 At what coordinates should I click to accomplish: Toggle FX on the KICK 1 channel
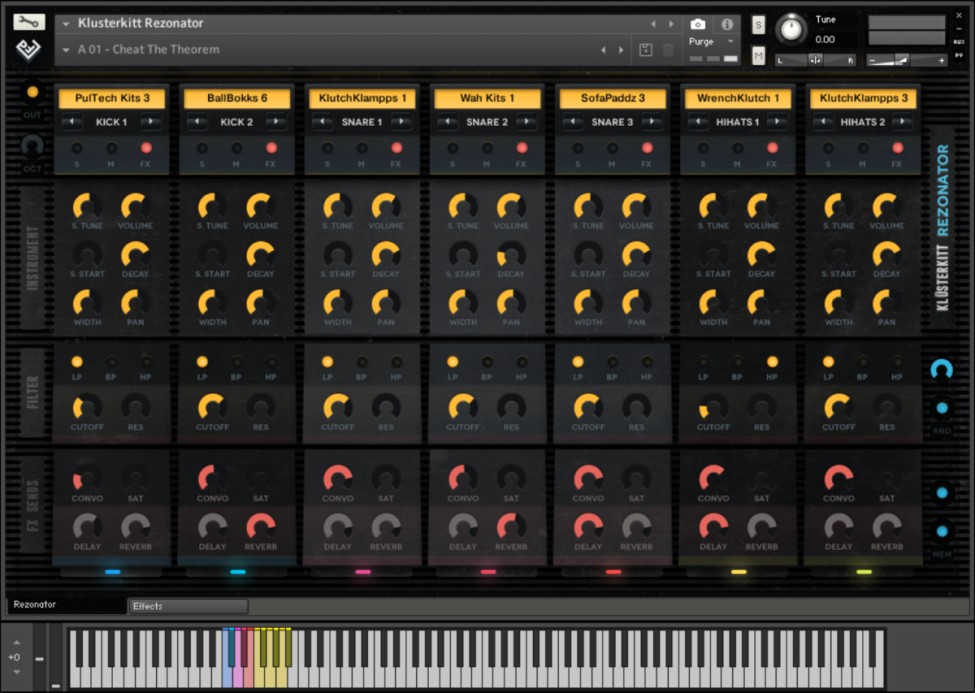pos(146,148)
